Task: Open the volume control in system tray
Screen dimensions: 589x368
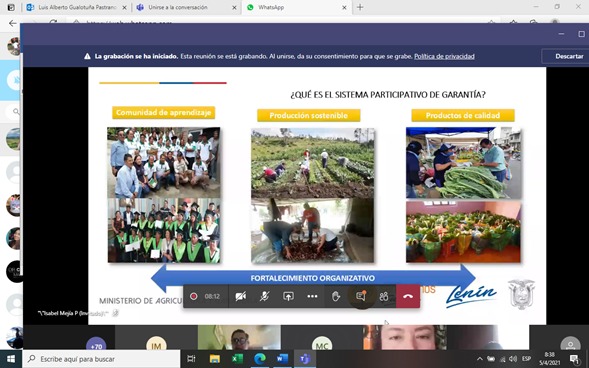Action: (x=513, y=359)
